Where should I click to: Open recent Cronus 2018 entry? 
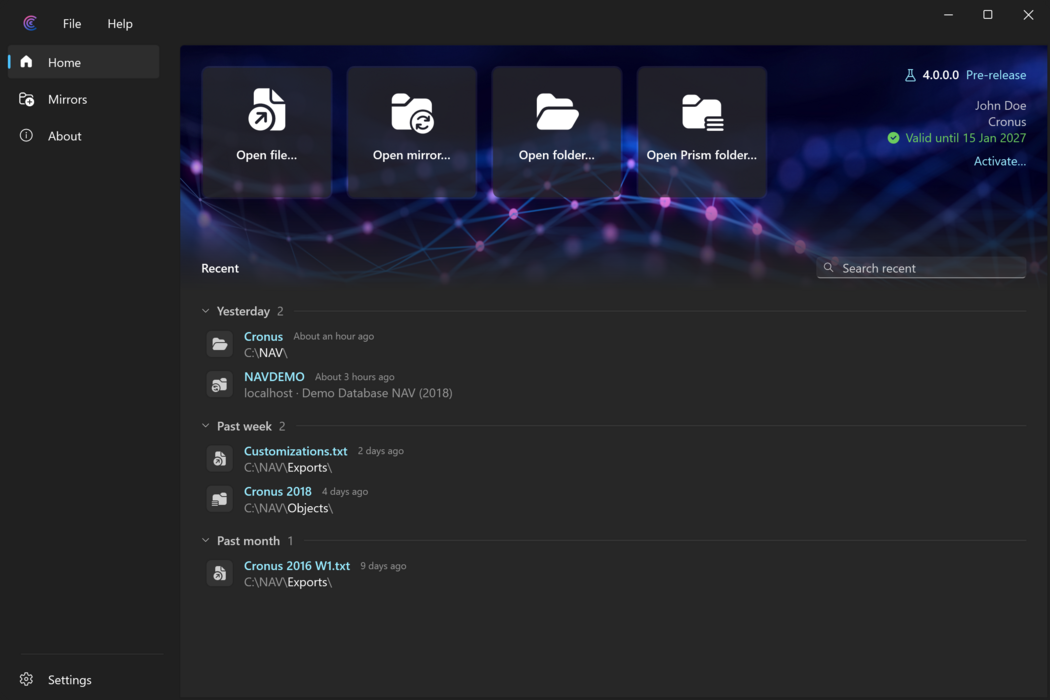click(x=277, y=491)
